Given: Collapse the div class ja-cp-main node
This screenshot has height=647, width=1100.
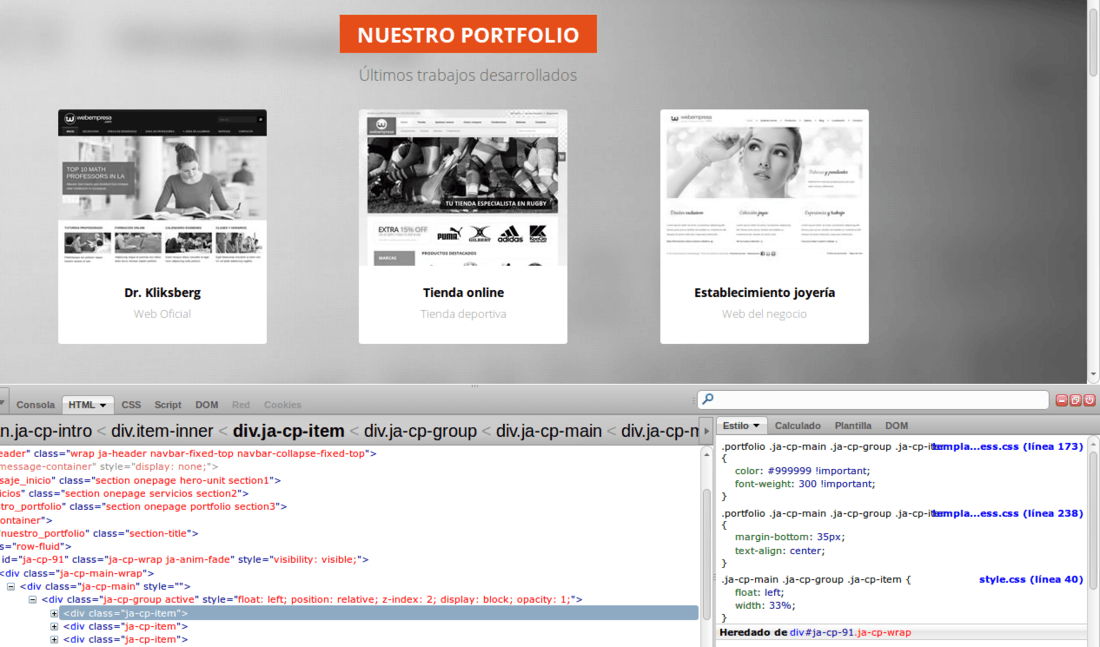Looking at the screenshot, I should [x=11, y=587].
